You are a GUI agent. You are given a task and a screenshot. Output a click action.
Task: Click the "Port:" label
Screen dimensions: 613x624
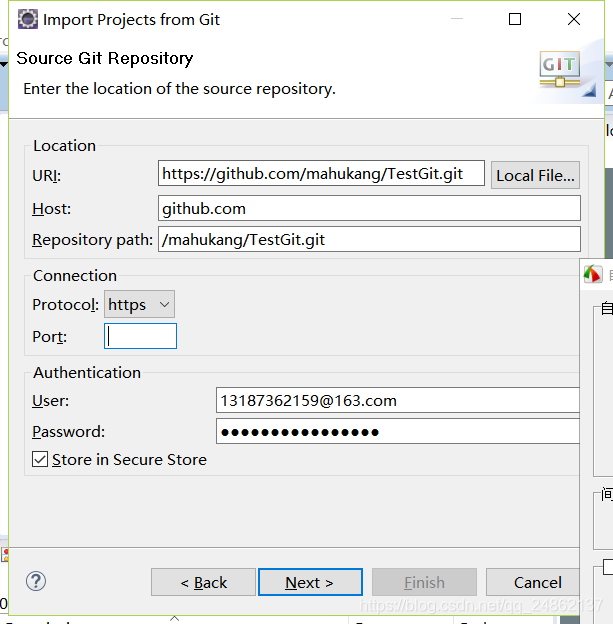click(50, 337)
